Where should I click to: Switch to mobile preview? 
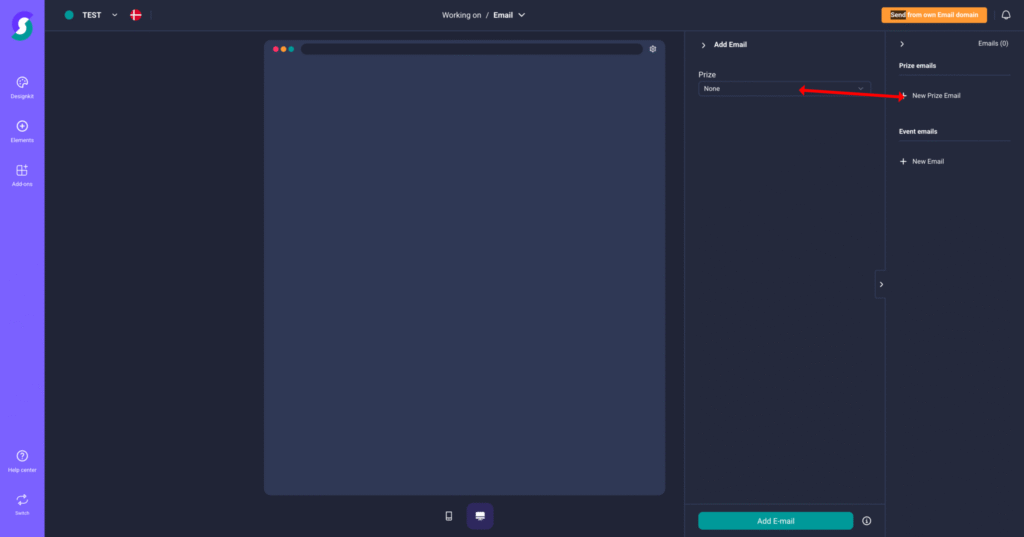coord(449,516)
